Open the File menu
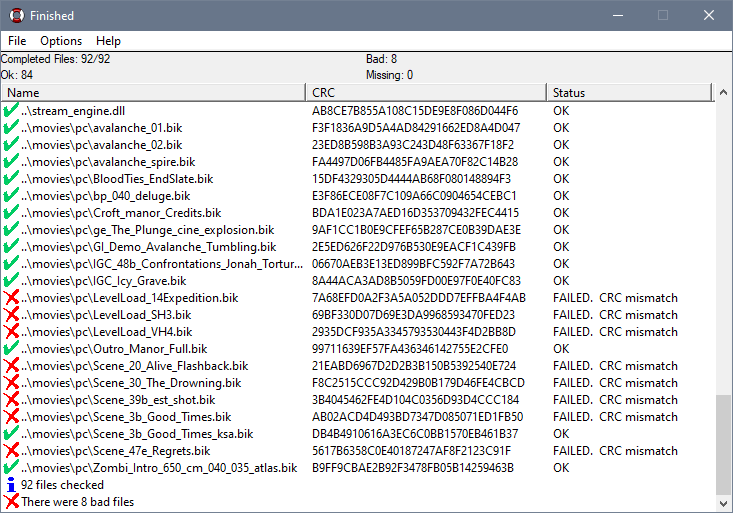Screen dimensions: 733x513 (17, 41)
